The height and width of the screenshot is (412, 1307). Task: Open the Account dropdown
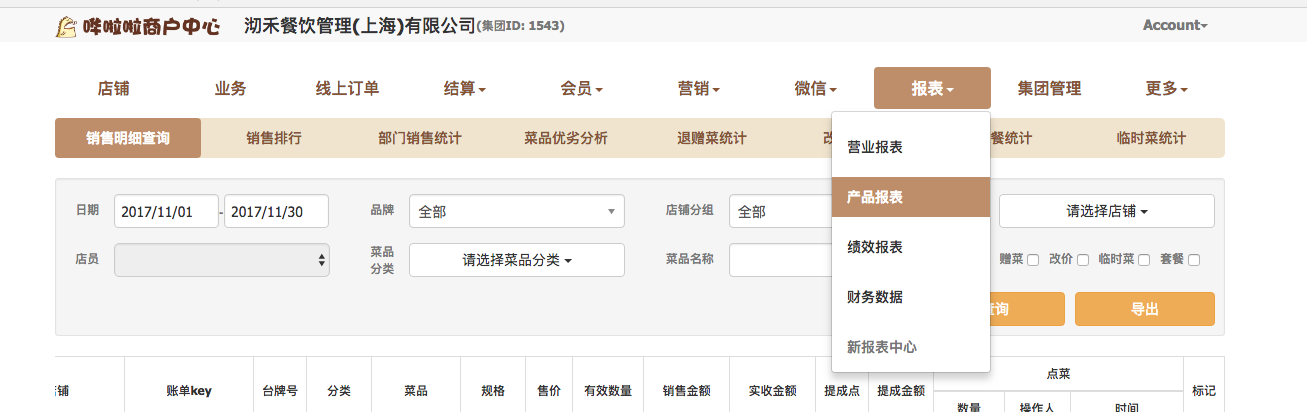point(1174,25)
